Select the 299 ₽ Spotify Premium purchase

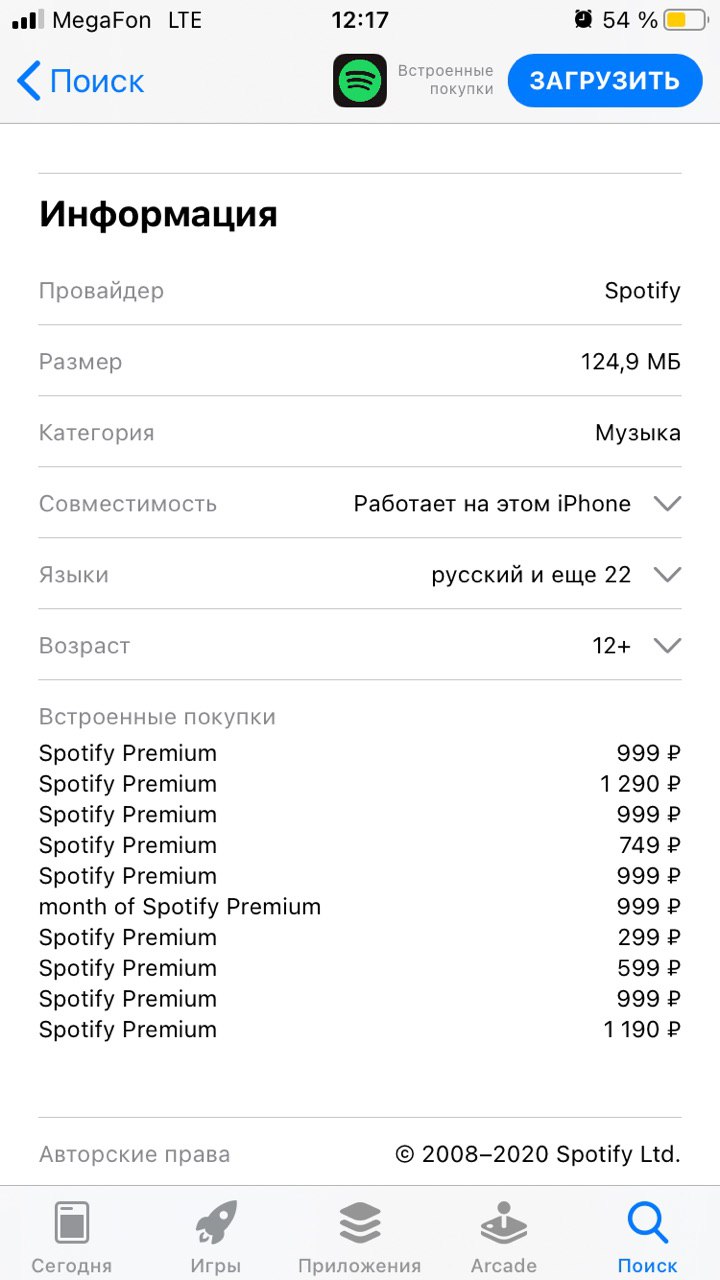(360, 938)
